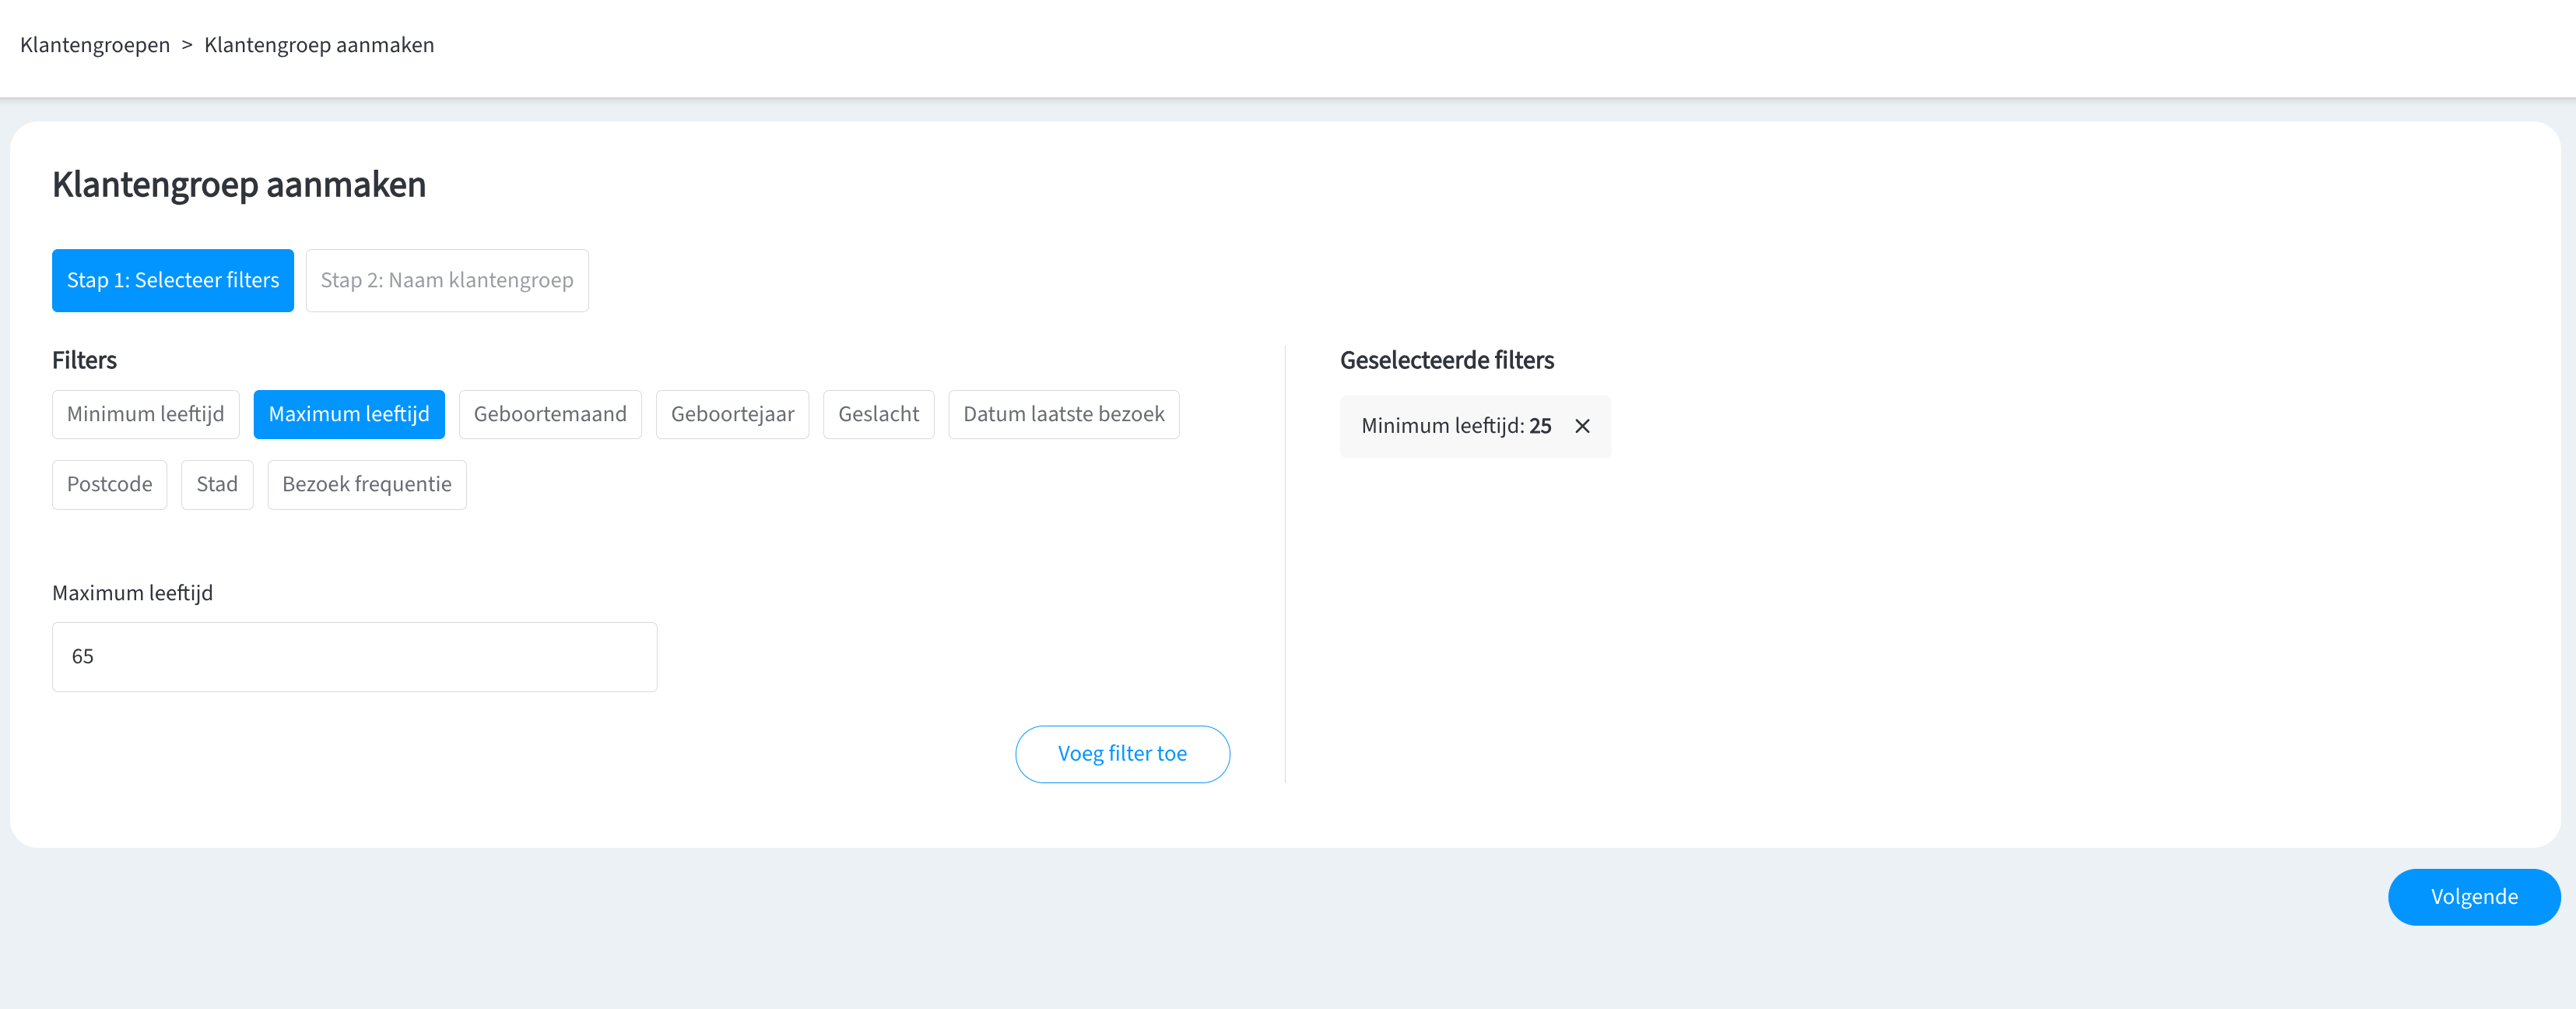The width and height of the screenshot is (2576, 1009).
Task: Toggle the Maximum leeftijd filter
Action: pyautogui.click(x=349, y=414)
